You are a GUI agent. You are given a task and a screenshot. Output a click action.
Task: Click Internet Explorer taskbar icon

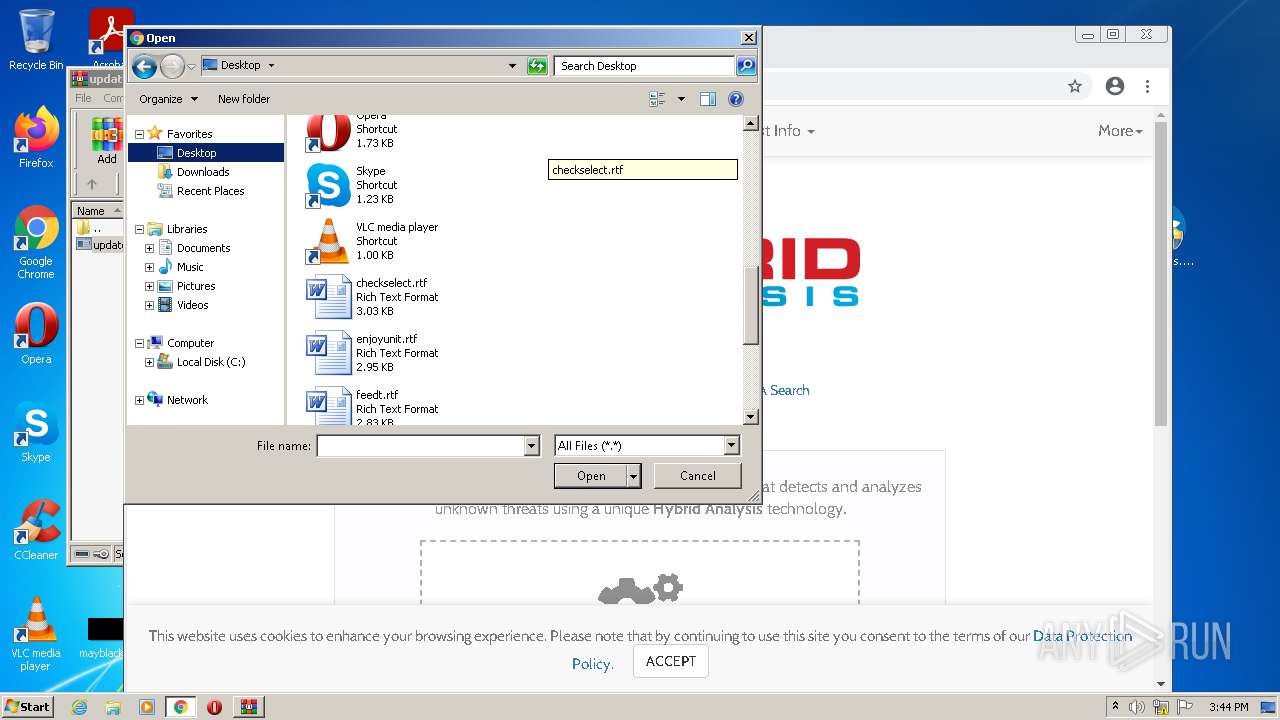coord(79,707)
